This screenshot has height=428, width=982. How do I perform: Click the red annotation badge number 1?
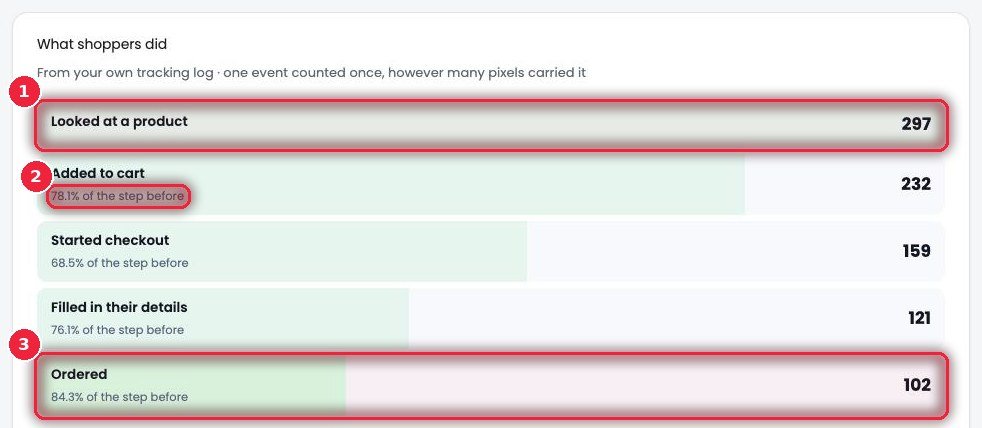point(24,92)
